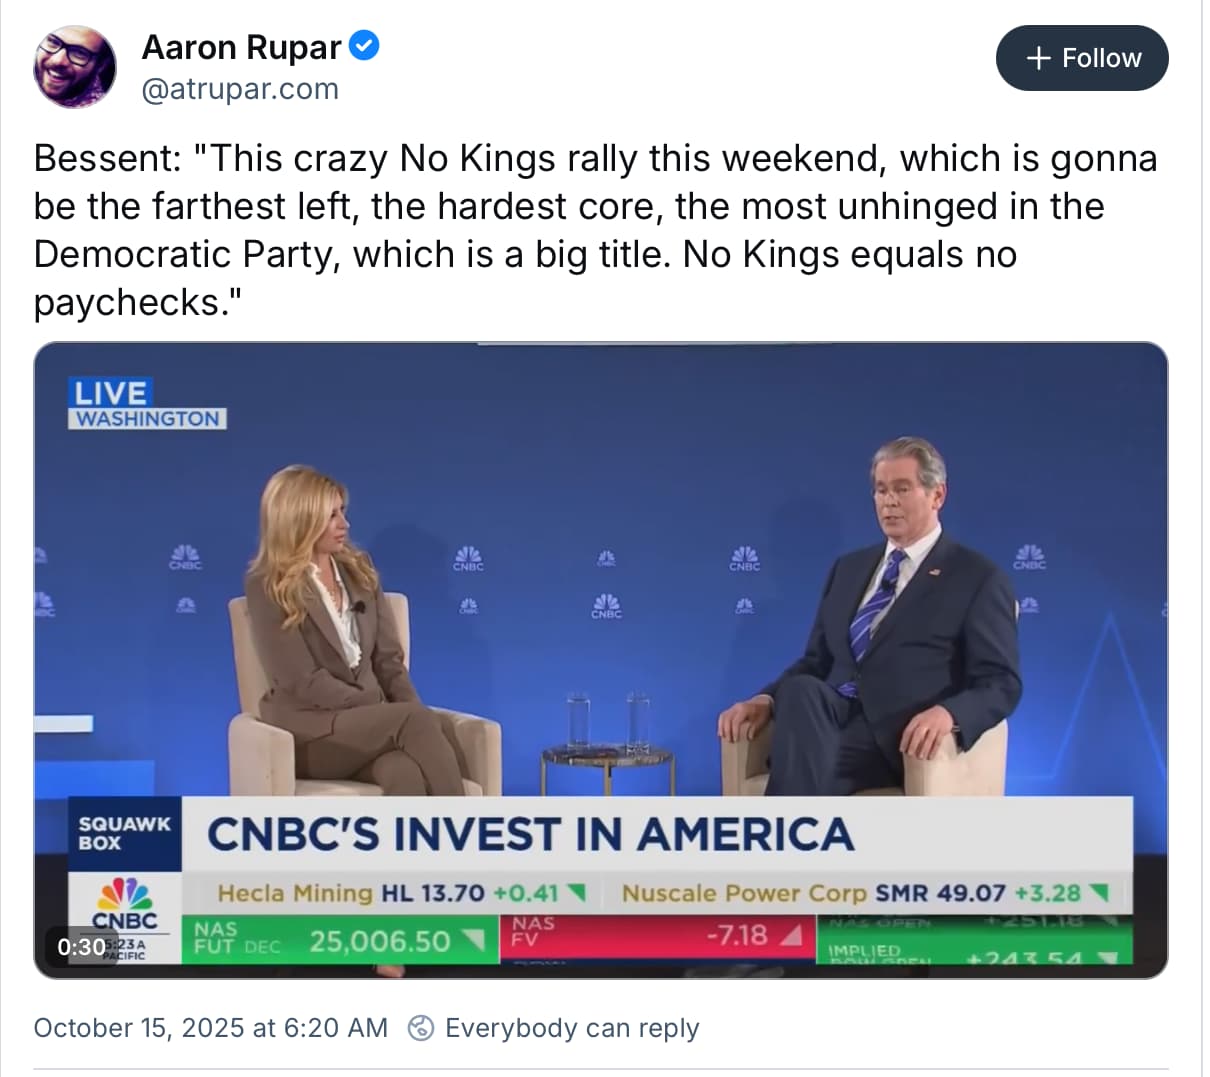1210x1077 pixels.
Task: Click the red -7.18 NAS FV box
Action: click(x=655, y=936)
